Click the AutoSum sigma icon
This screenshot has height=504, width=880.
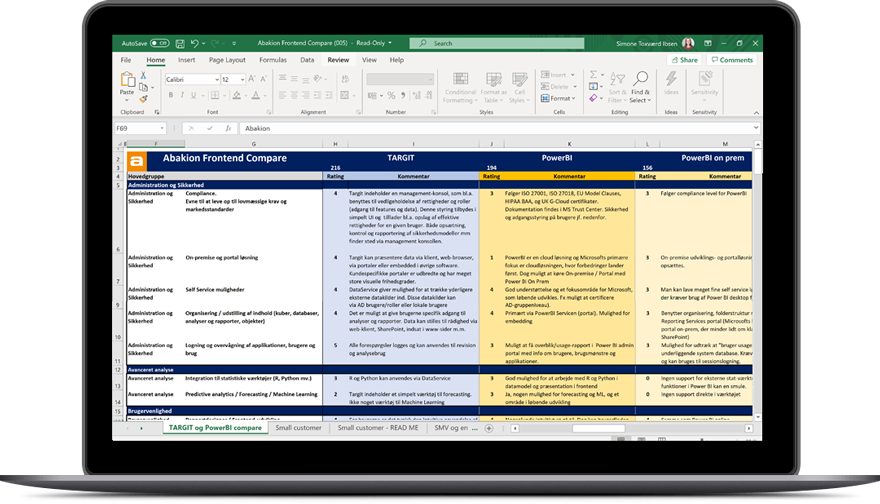(593, 75)
